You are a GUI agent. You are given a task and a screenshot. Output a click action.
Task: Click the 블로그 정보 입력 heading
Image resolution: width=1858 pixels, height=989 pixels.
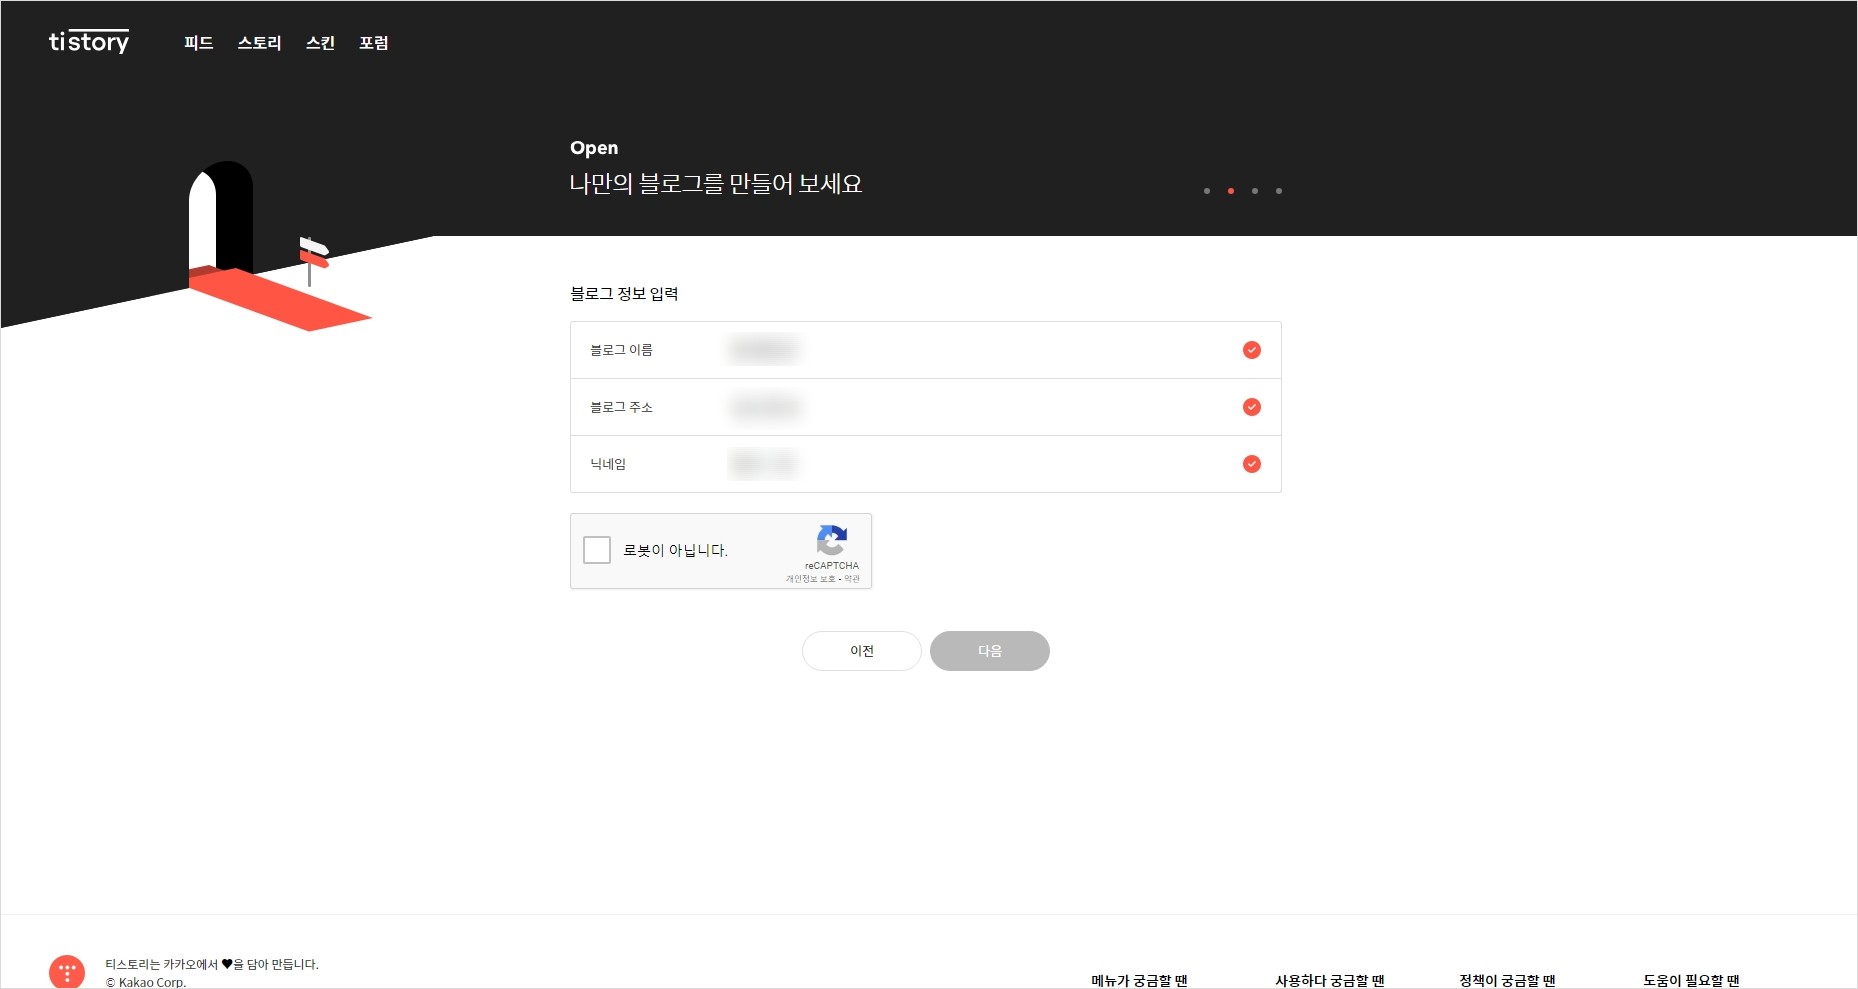pos(624,293)
